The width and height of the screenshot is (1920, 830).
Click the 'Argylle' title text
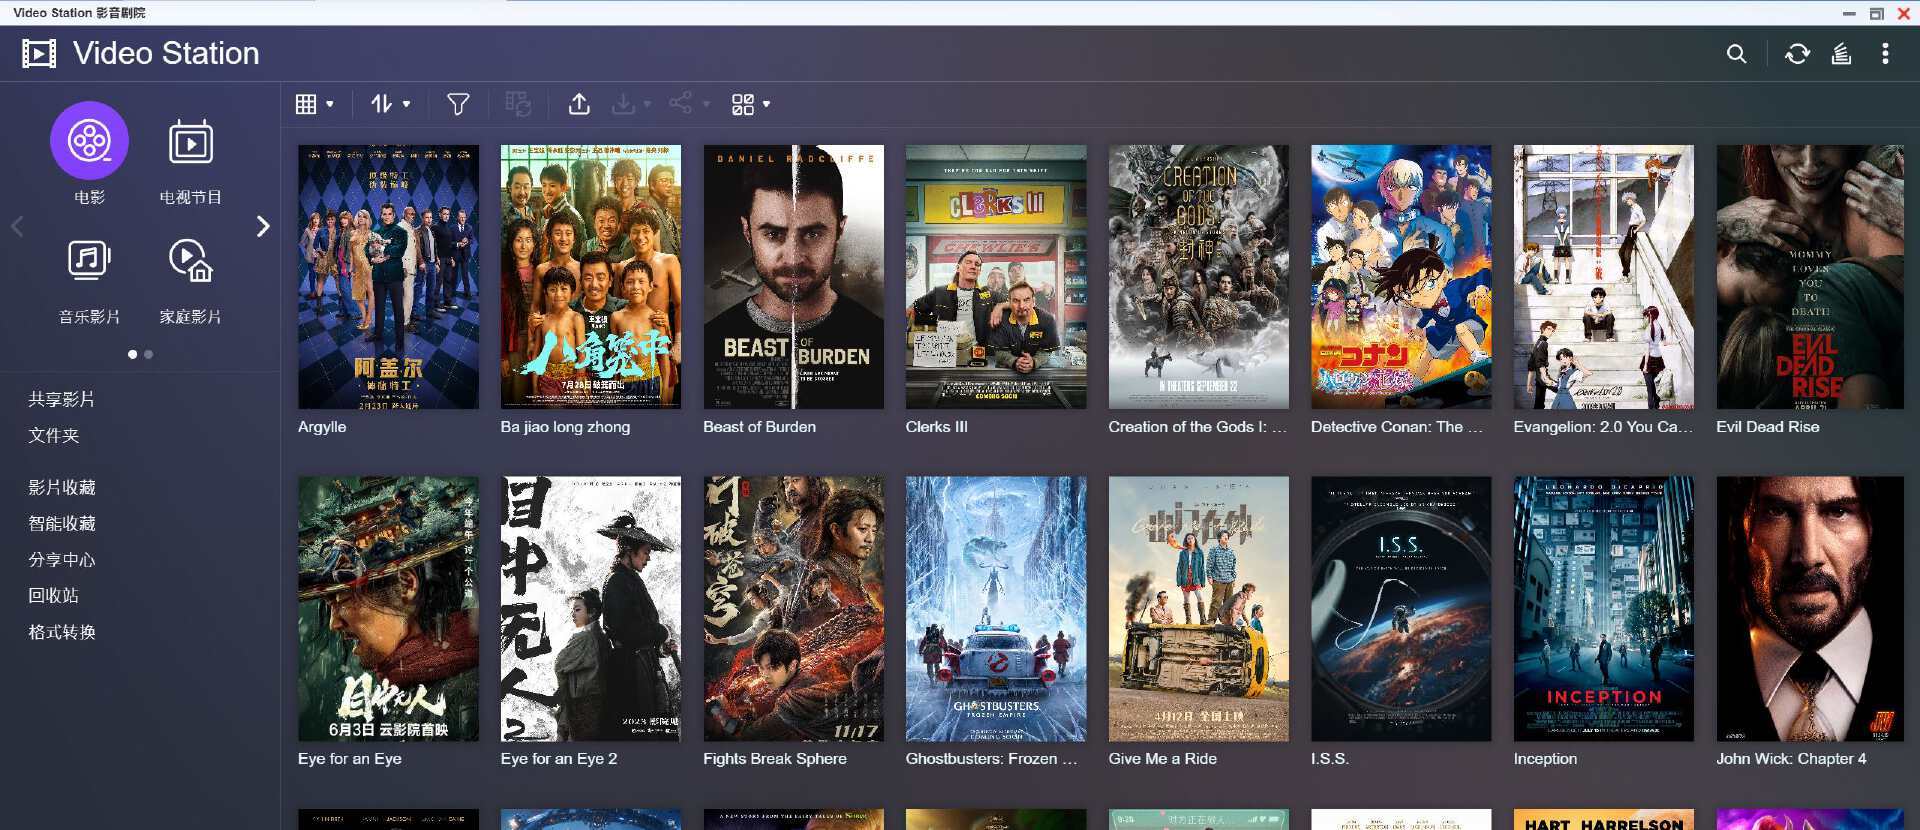[x=322, y=427]
